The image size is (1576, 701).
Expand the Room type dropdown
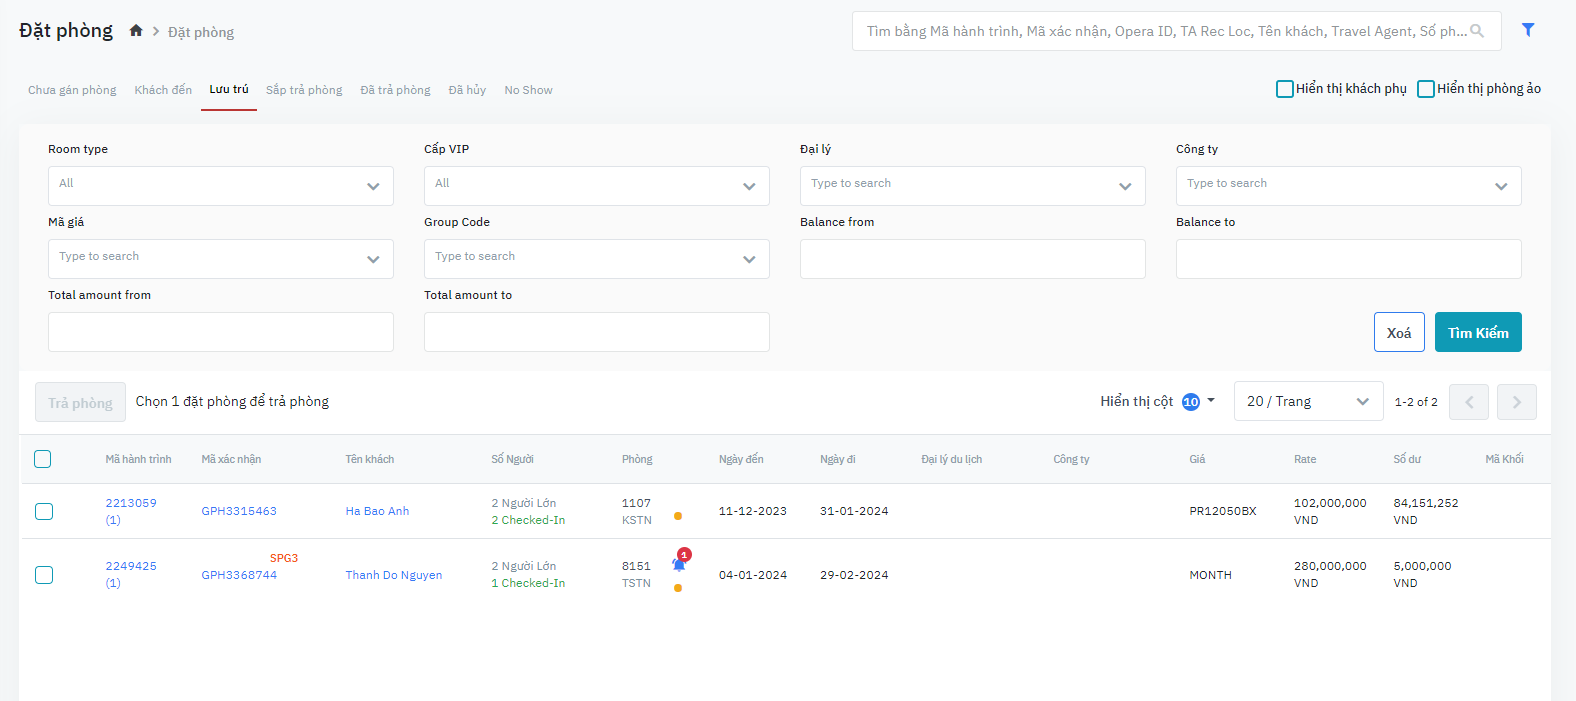[x=221, y=186]
